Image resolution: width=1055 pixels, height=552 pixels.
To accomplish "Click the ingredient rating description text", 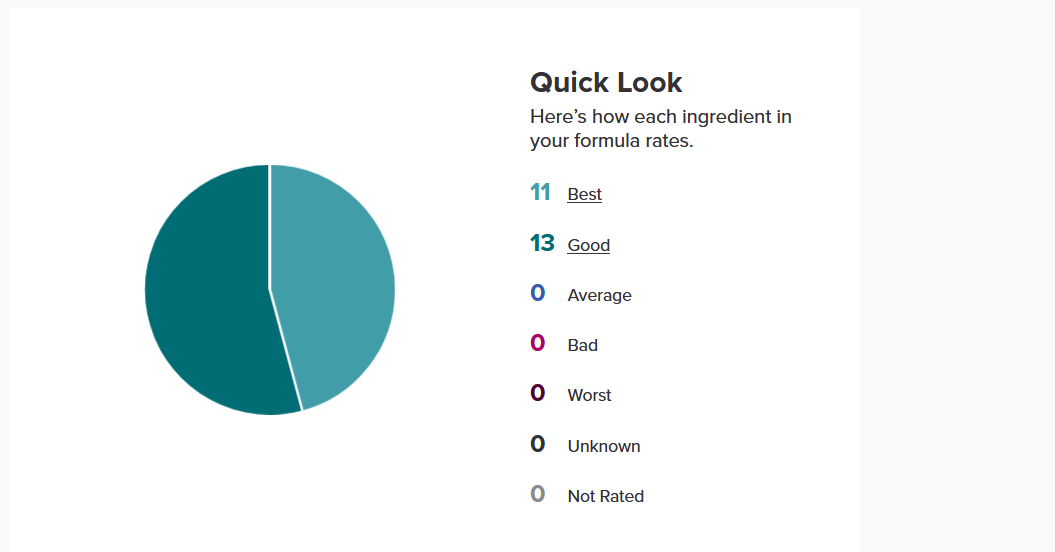I will [x=660, y=129].
